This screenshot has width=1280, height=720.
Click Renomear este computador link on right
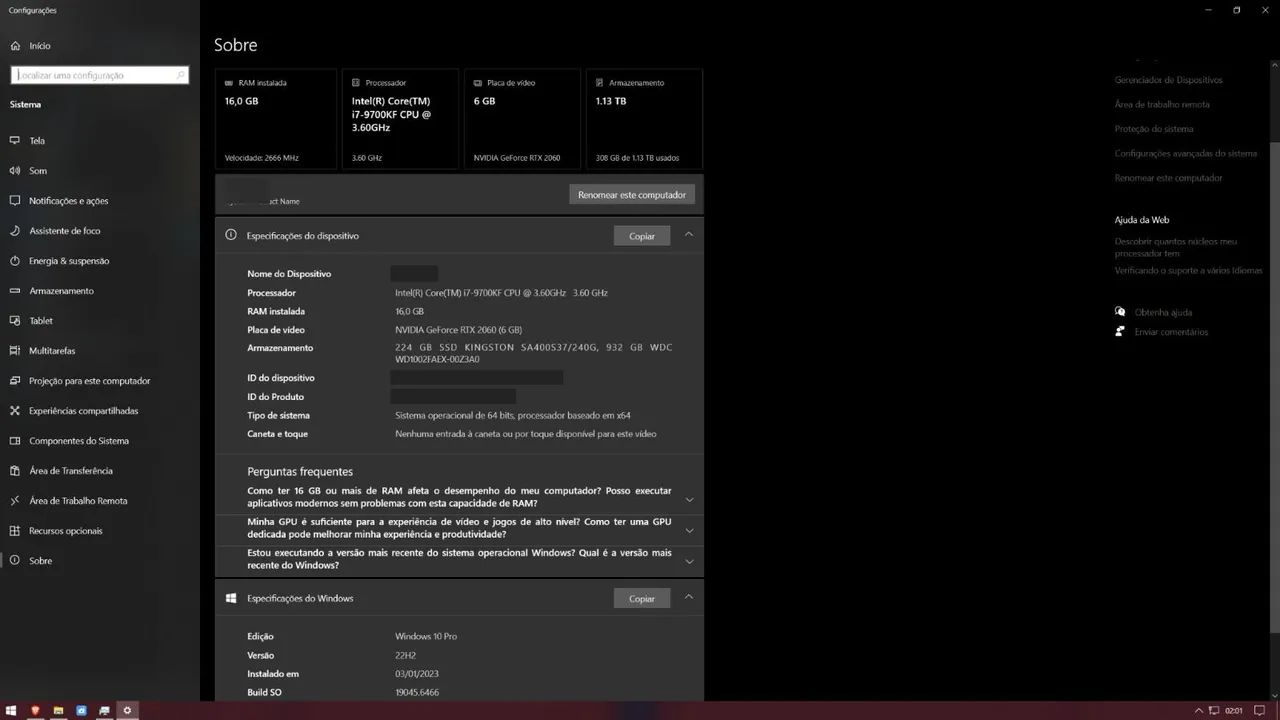pyautogui.click(x=1168, y=178)
